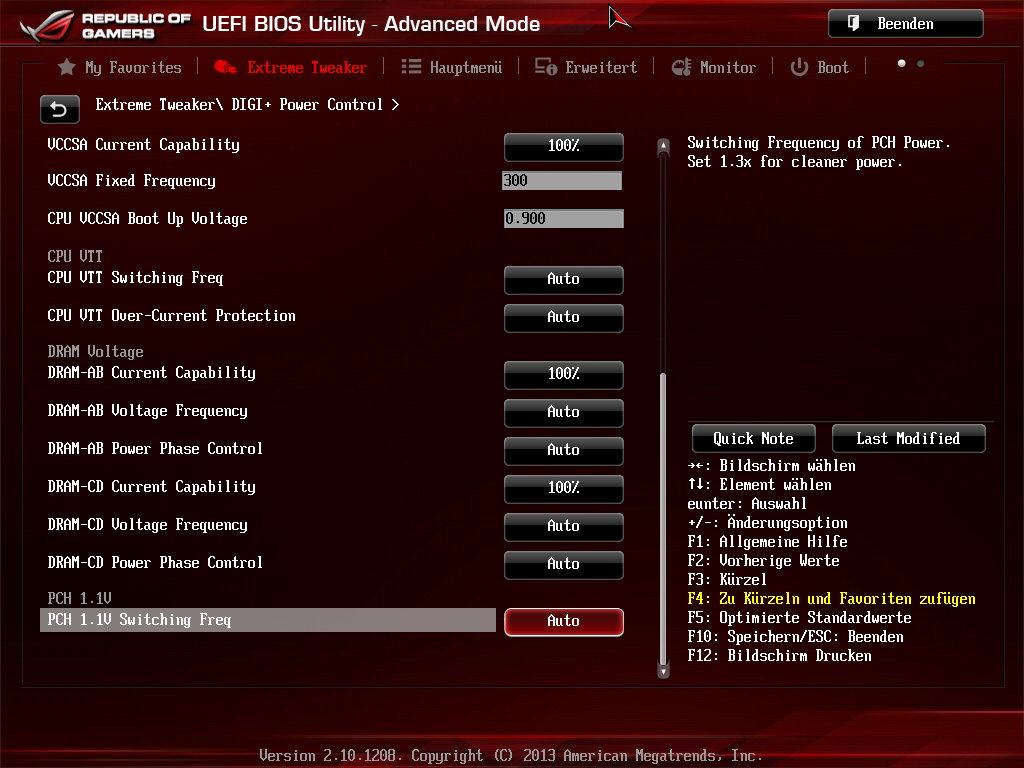Open DRAM-AB Voltage Frequency dropdown
The width and height of the screenshot is (1024, 768).
point(564,411)
